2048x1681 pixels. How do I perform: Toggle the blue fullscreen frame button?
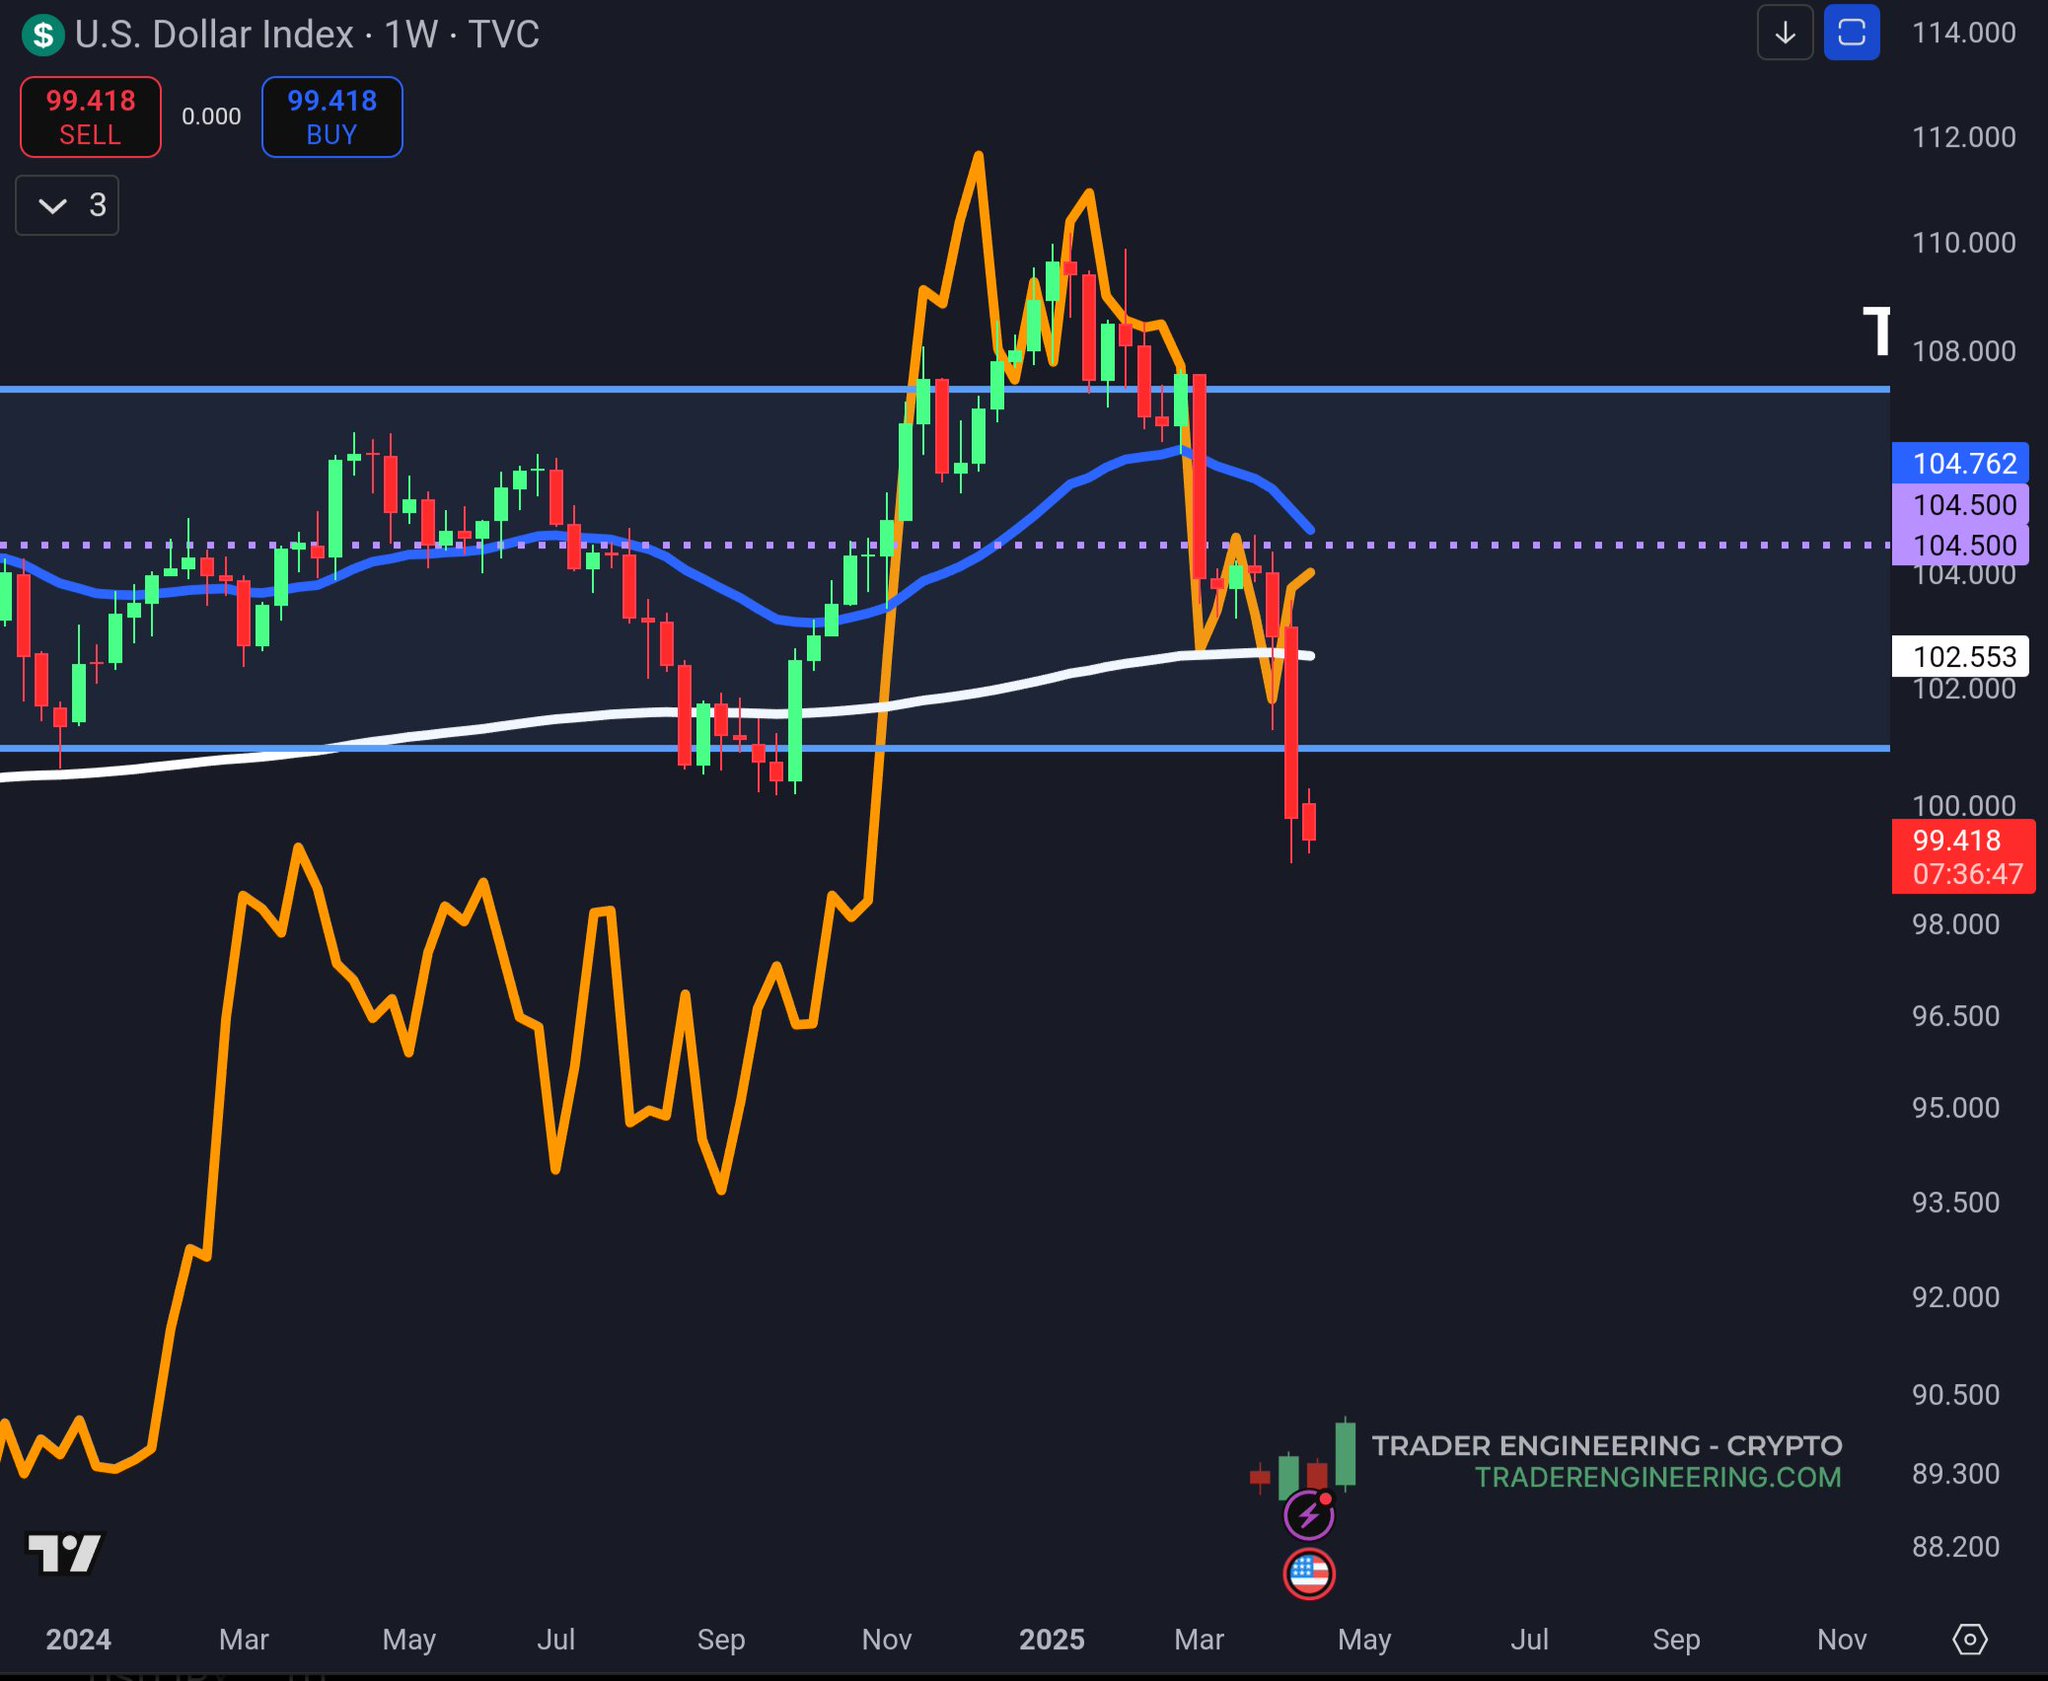[x=1851, y=34]
